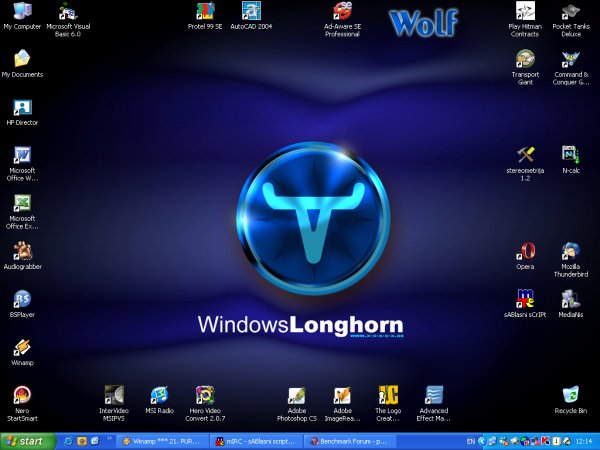Open Ad-Aware SE Professional shortcut

click(x=342, y=19)
